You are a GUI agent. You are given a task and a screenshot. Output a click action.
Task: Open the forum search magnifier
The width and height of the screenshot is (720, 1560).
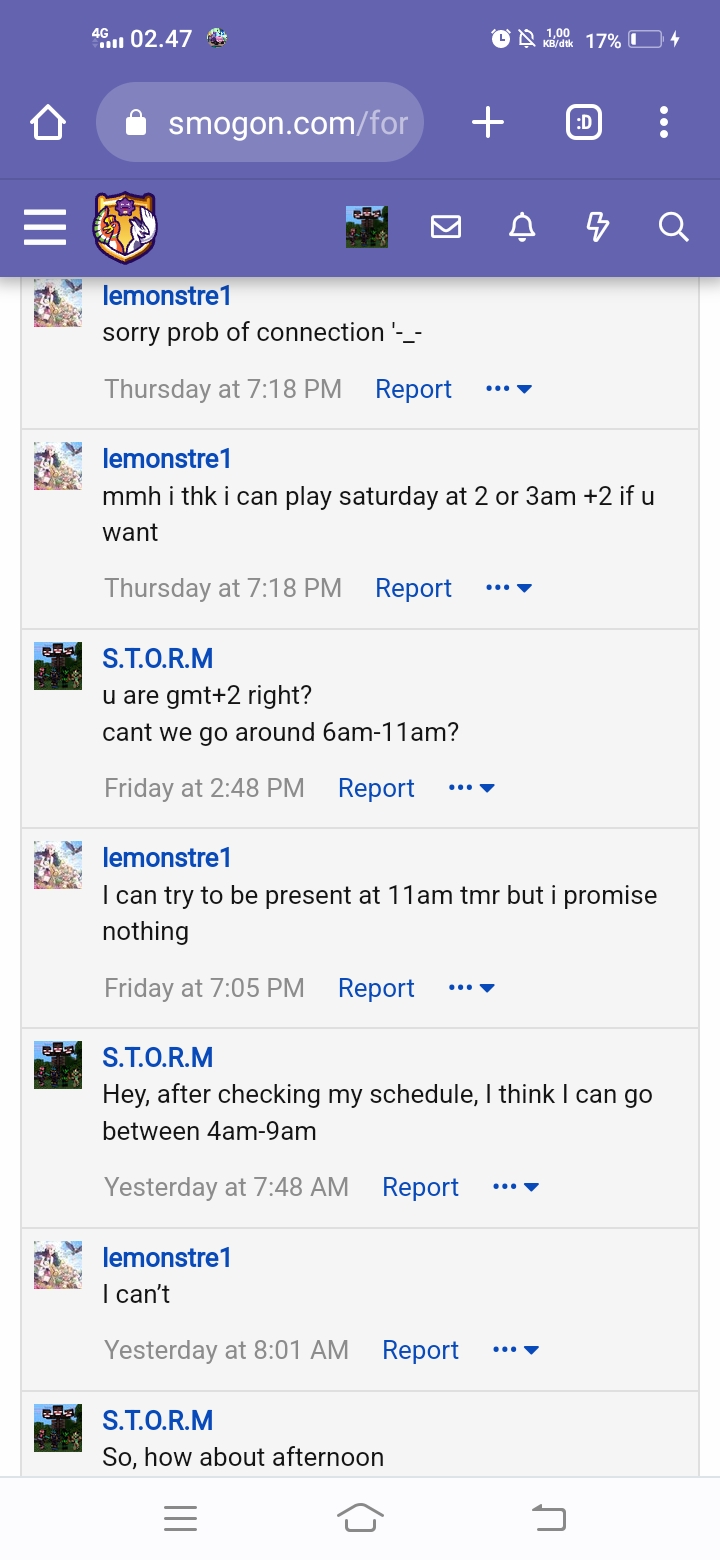coord(673,228)
